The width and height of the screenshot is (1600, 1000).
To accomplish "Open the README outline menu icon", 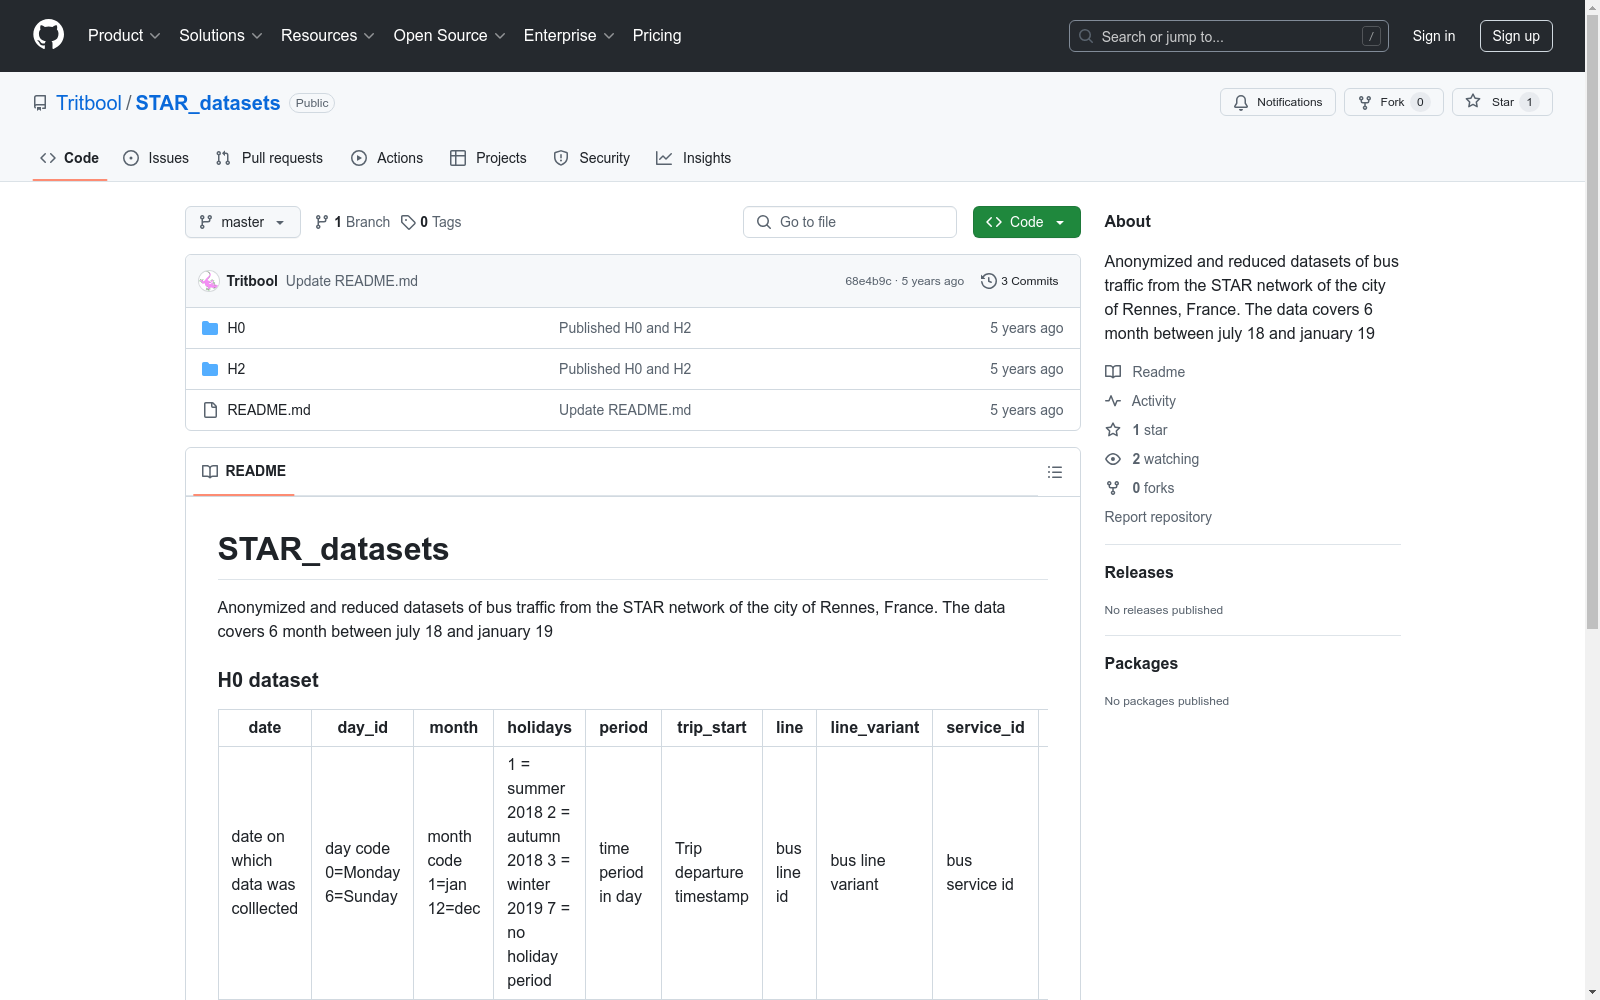I will (1055, 472).
